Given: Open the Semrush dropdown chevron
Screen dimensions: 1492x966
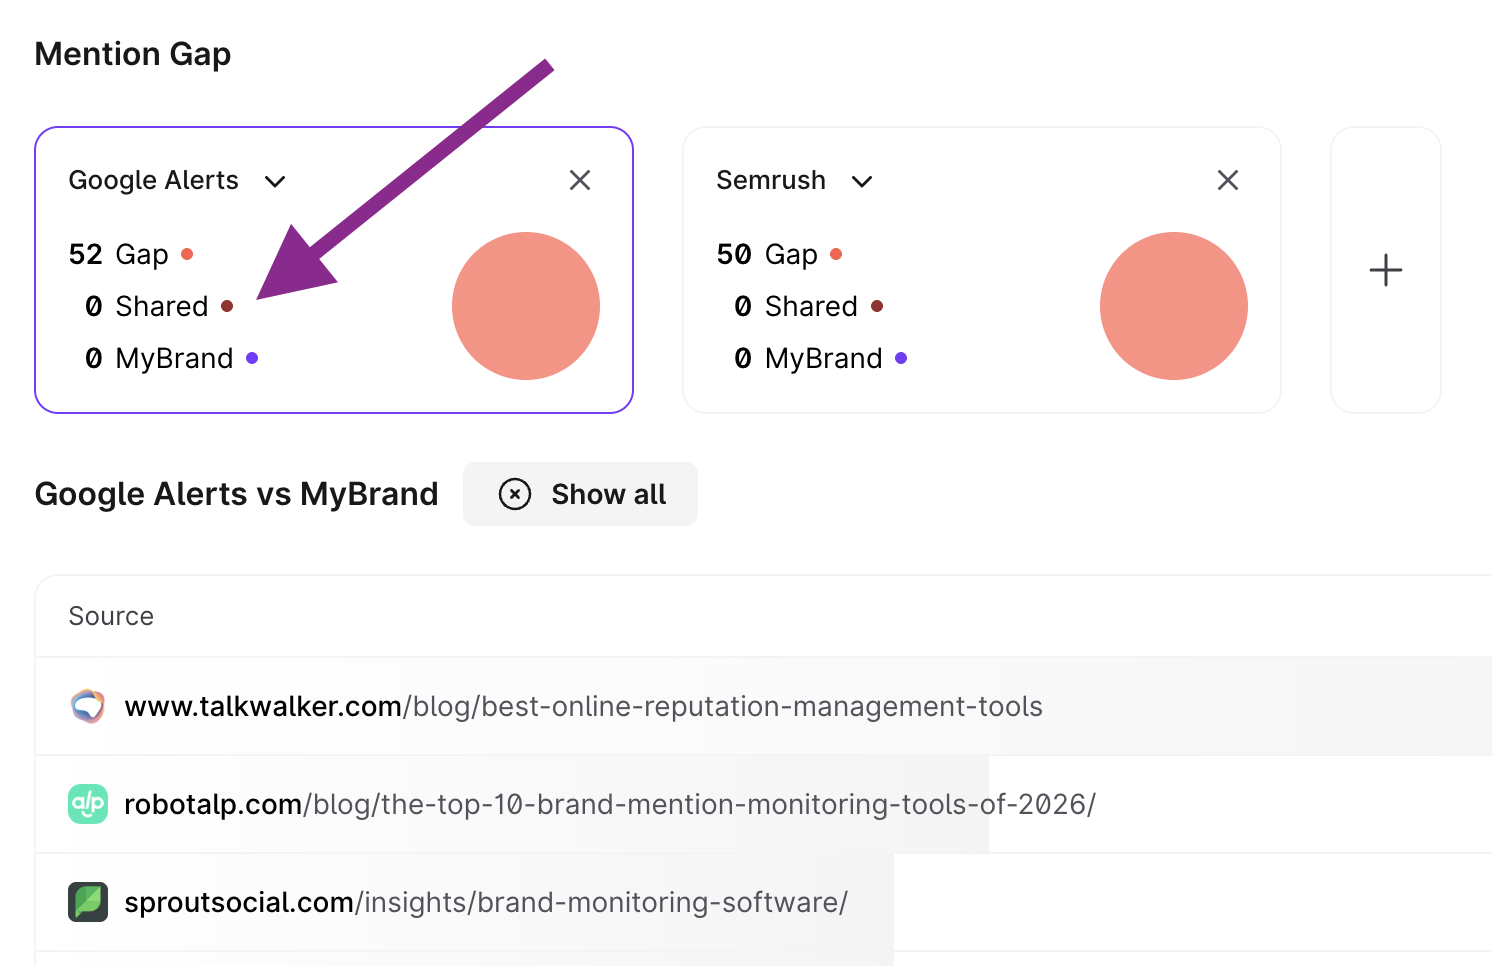Looking at the screenshot, I should pos(862,181).
